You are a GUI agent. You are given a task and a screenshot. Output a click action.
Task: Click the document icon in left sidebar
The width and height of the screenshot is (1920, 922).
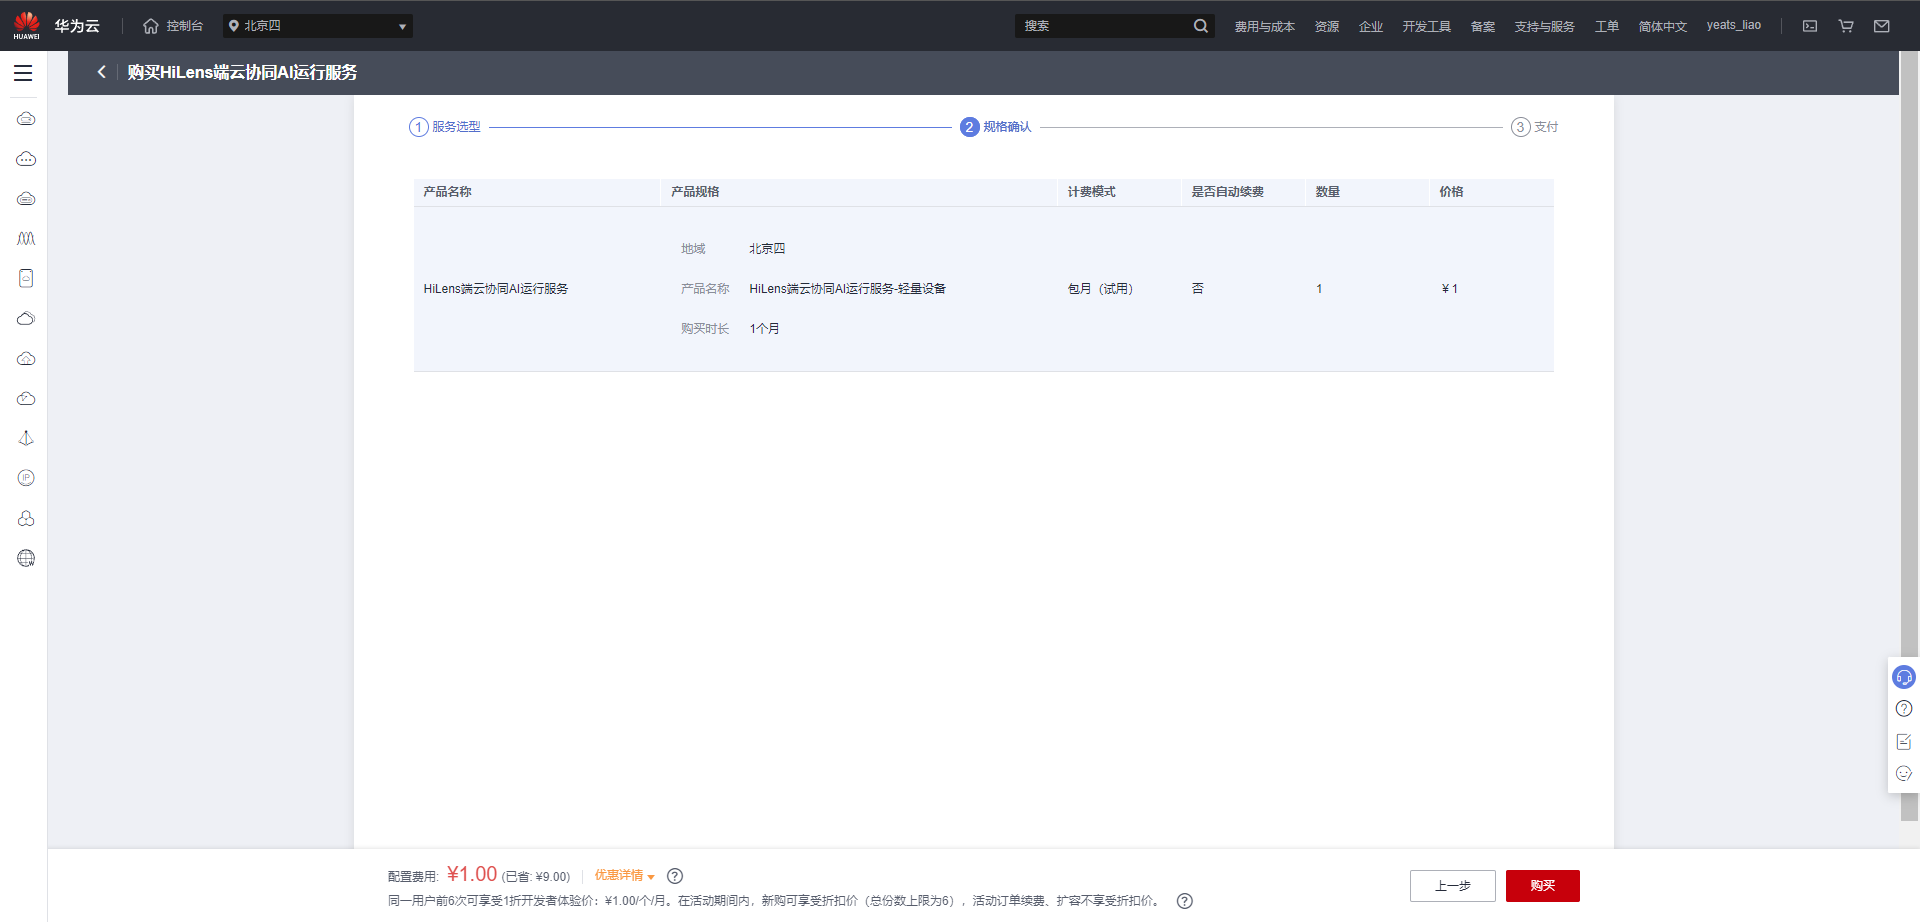tap(26, 278)
